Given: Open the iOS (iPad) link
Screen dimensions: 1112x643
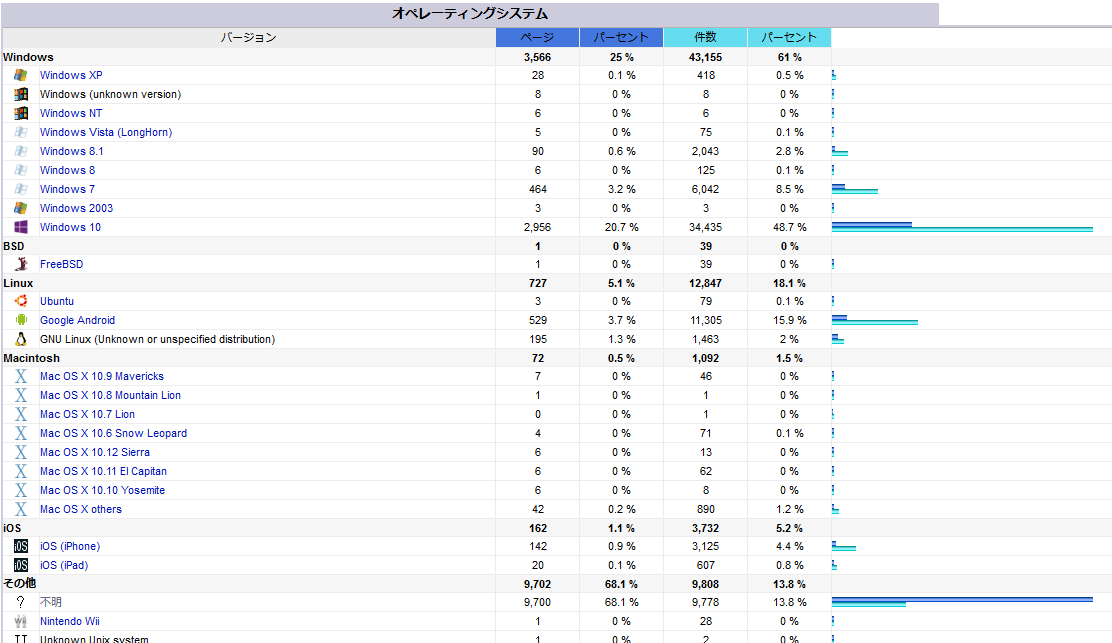Looking at the screenshot, I should (x=63, y=565).
